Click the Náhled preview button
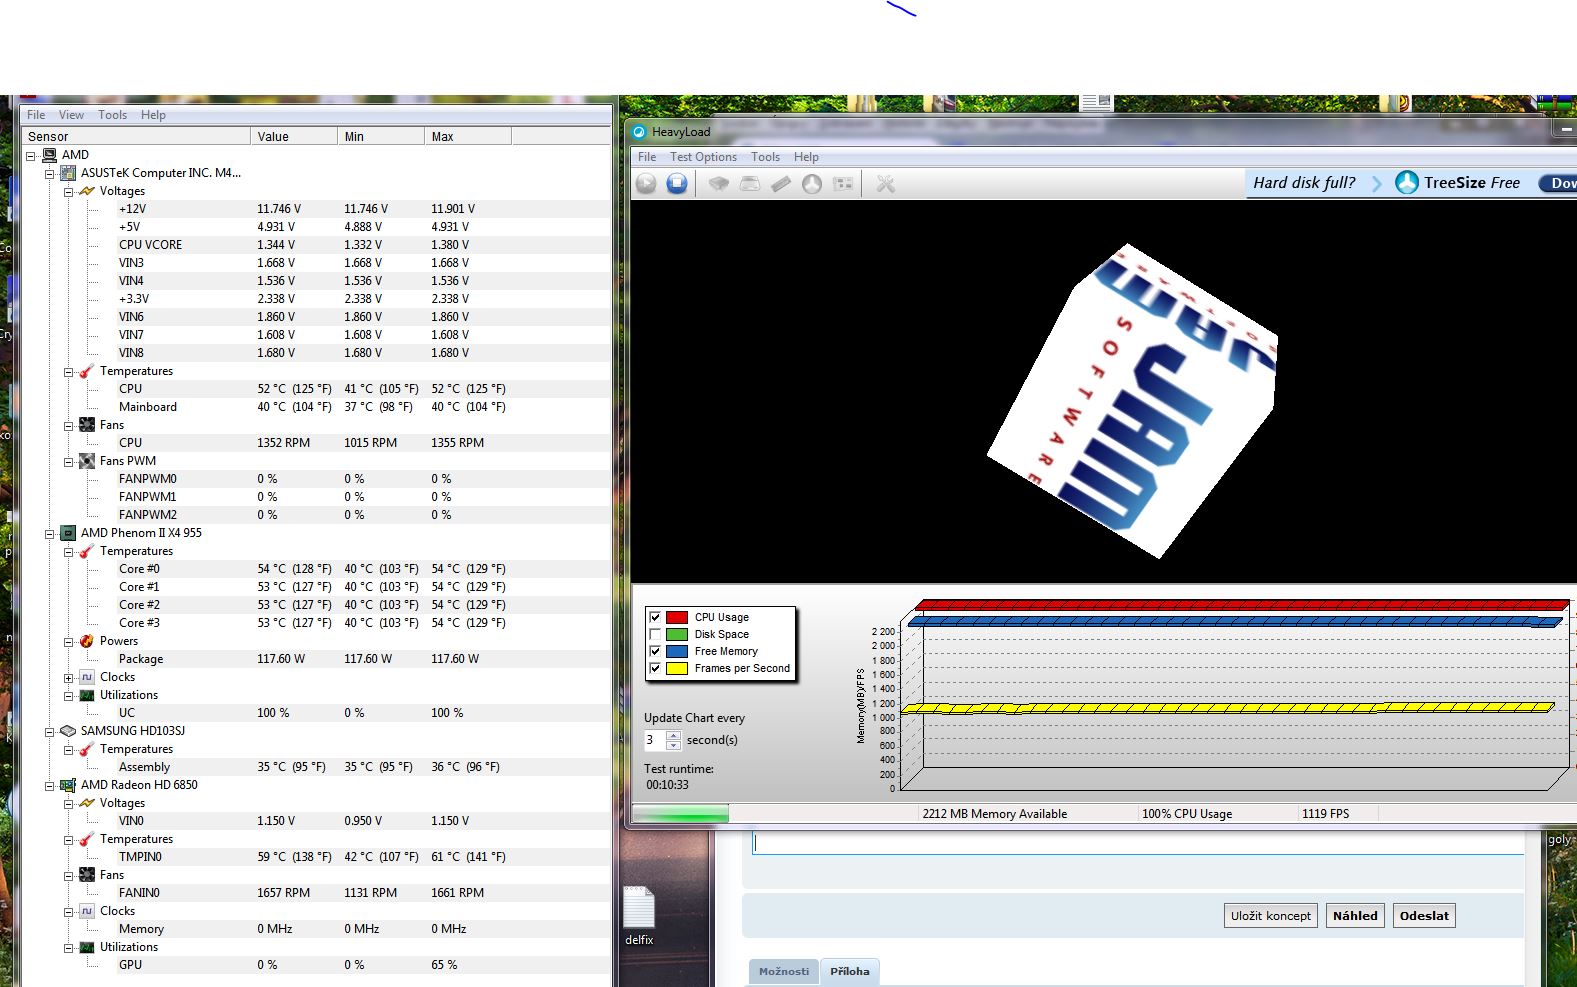The height and width of the screenshot is (987, 1577). (x=1355, y=916)
